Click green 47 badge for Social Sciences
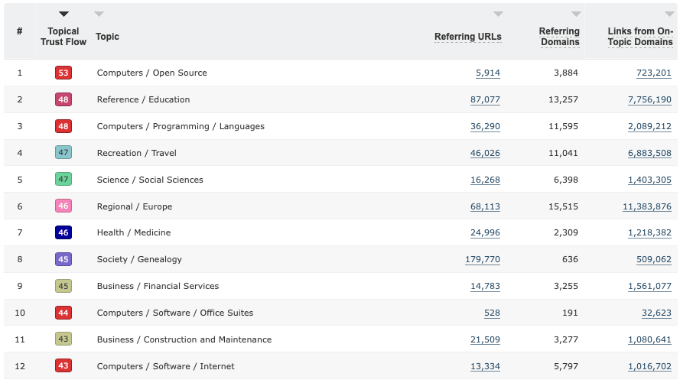This screenshot has width=680, height=383. click(x=63, y=180)
